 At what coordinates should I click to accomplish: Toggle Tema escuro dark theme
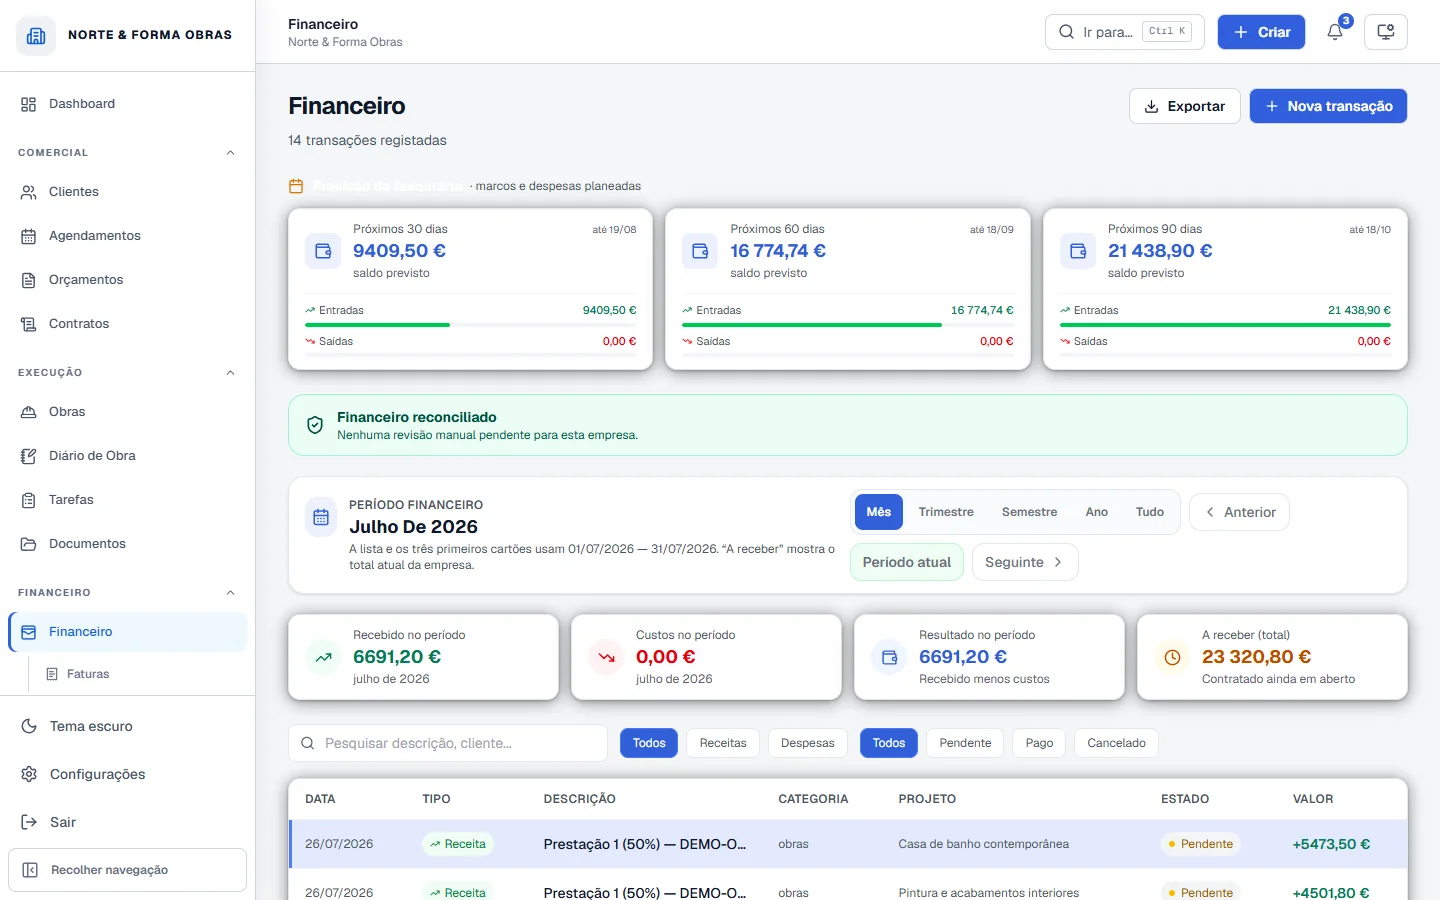127,726
